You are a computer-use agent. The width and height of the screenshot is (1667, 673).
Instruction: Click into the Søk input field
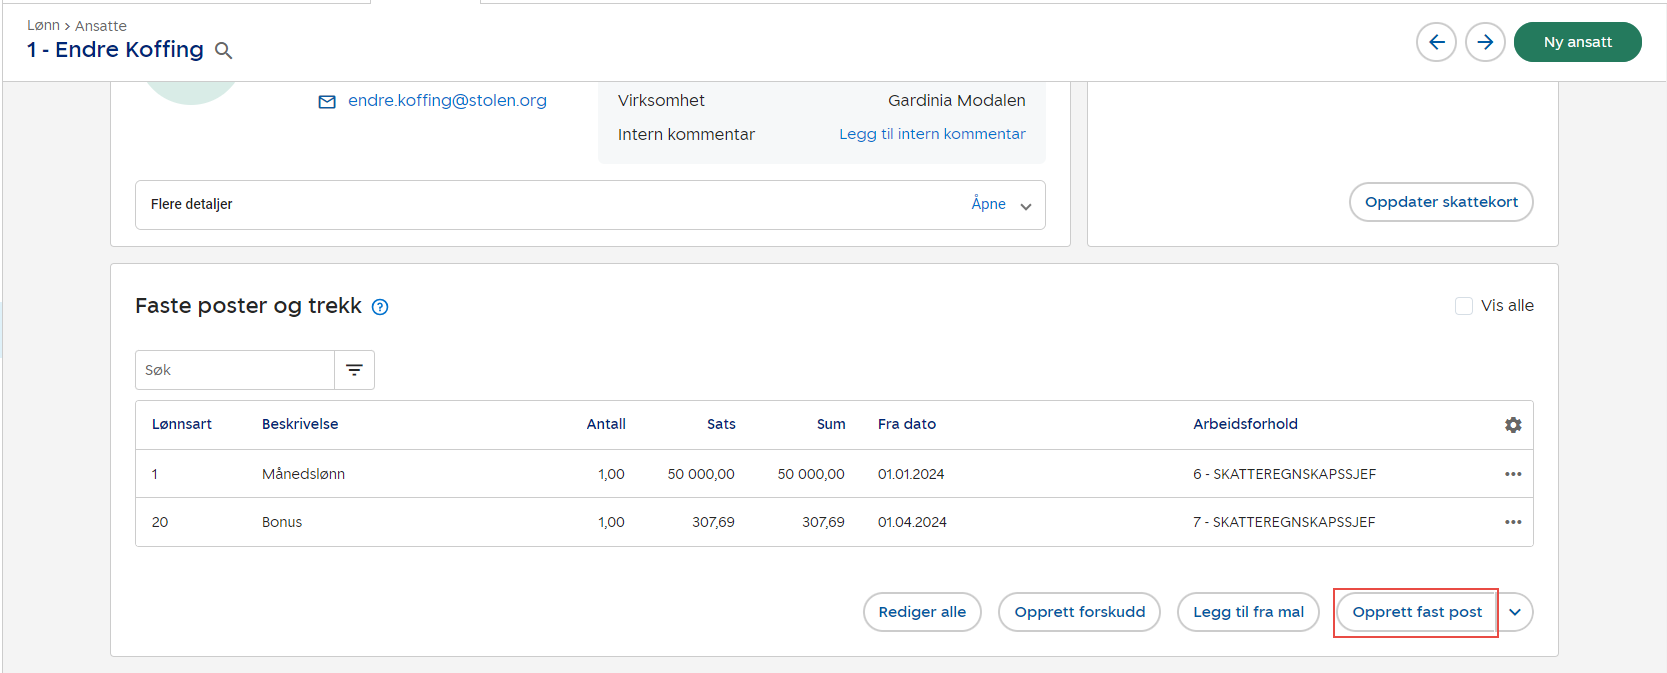point(235,370)
